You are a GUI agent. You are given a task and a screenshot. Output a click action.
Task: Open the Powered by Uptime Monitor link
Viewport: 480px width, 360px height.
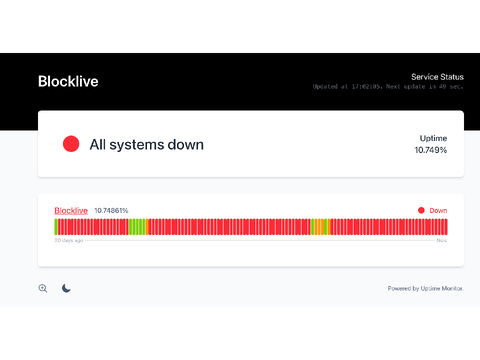point(425,288)
